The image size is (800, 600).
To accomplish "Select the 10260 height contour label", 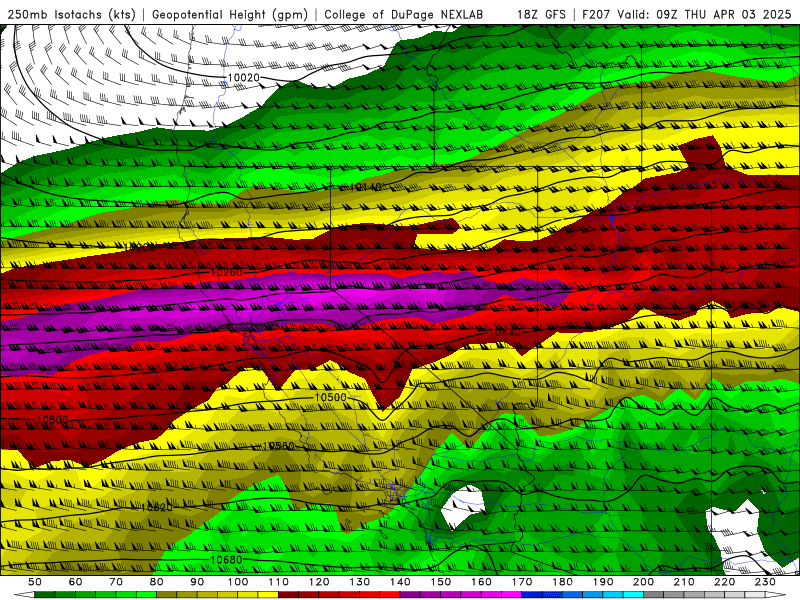I will (226, 272).
